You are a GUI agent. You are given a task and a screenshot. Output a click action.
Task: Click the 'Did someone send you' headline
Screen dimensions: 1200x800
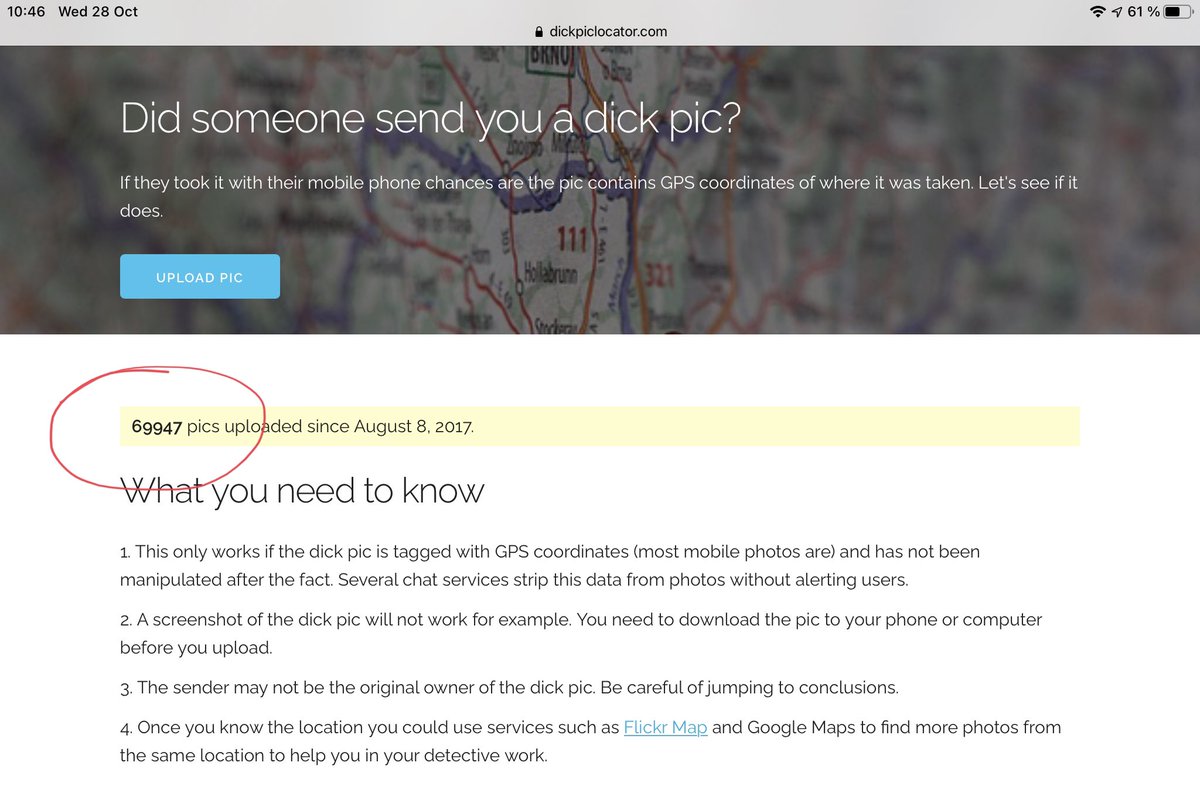coord(430,119)
